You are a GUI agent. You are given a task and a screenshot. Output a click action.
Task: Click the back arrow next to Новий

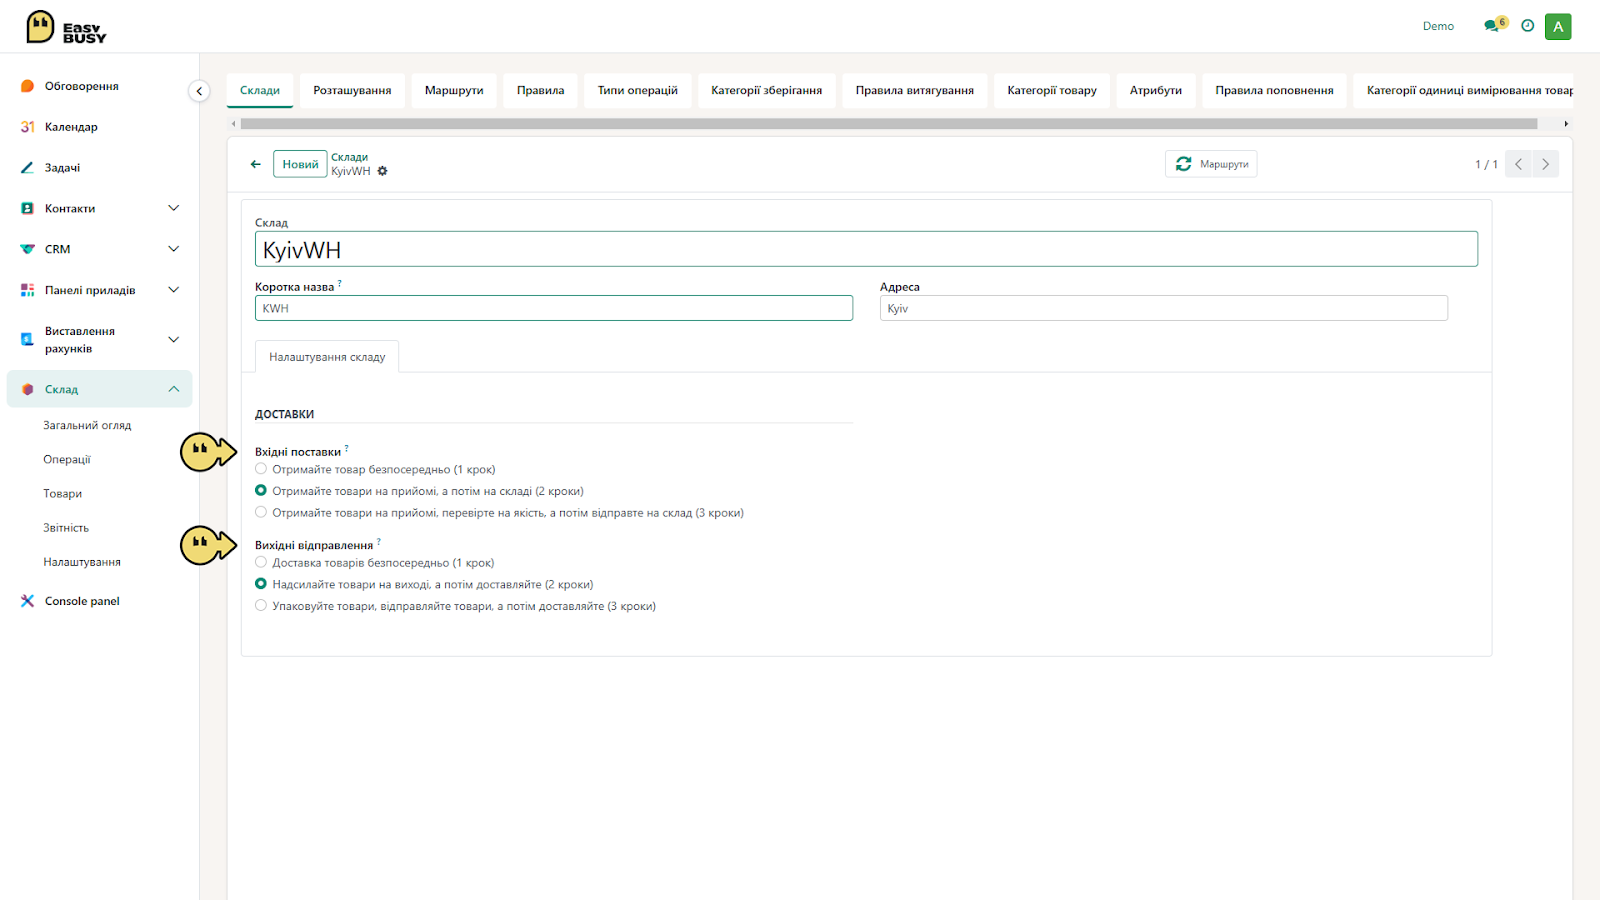coord(256,164)
